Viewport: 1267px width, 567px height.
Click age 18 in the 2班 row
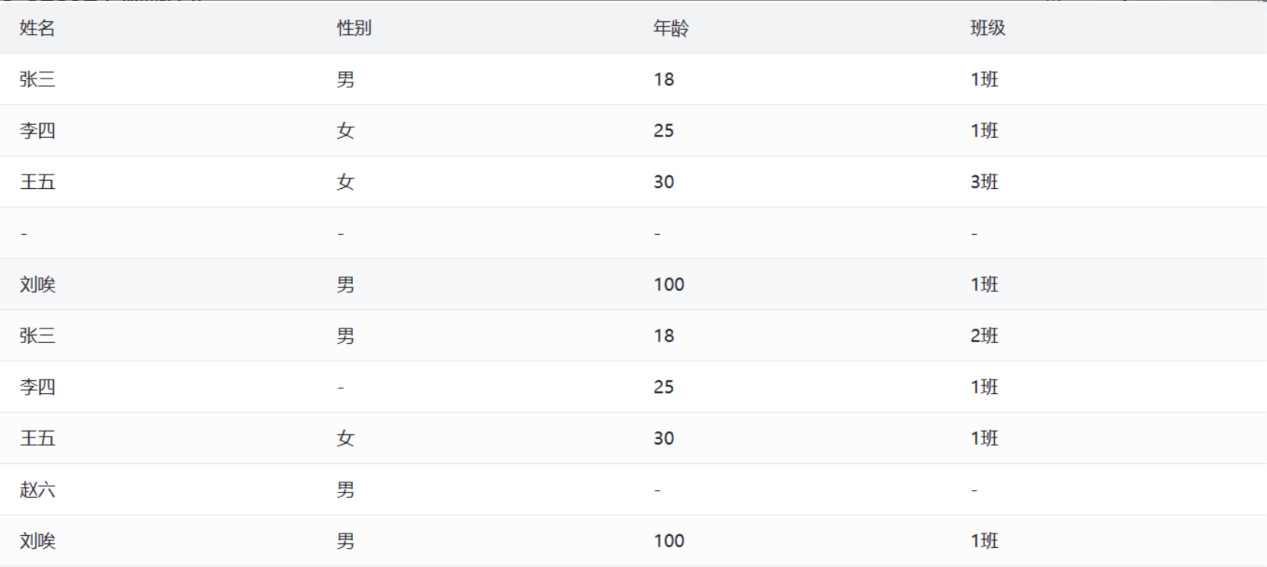pyautogui.click(x=664, y=336)
